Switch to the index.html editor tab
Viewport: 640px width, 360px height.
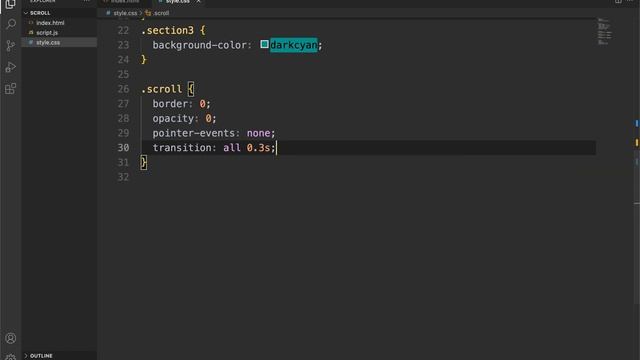[125, 2]
